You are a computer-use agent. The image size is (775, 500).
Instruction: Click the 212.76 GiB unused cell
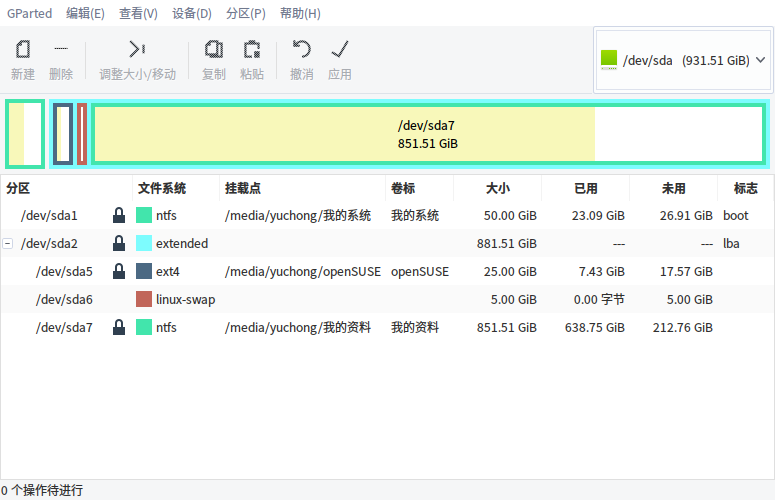[x=683, y=328]
